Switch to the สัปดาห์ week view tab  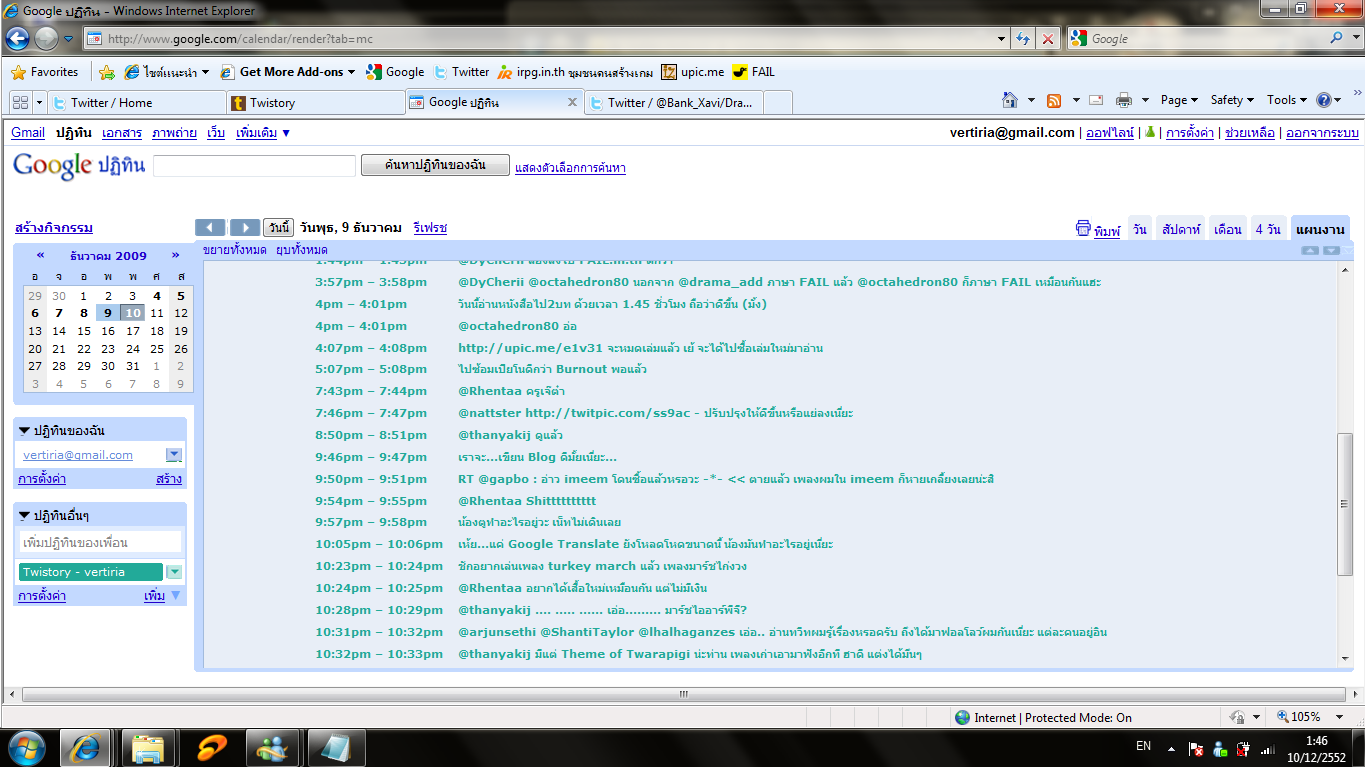coord(1180,229)
